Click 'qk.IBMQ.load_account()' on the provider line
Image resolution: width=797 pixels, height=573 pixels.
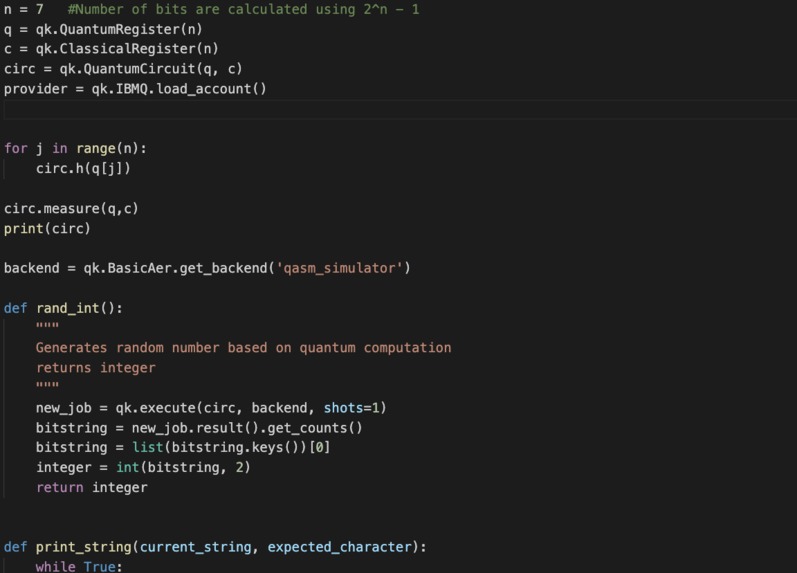click(179, 89)
